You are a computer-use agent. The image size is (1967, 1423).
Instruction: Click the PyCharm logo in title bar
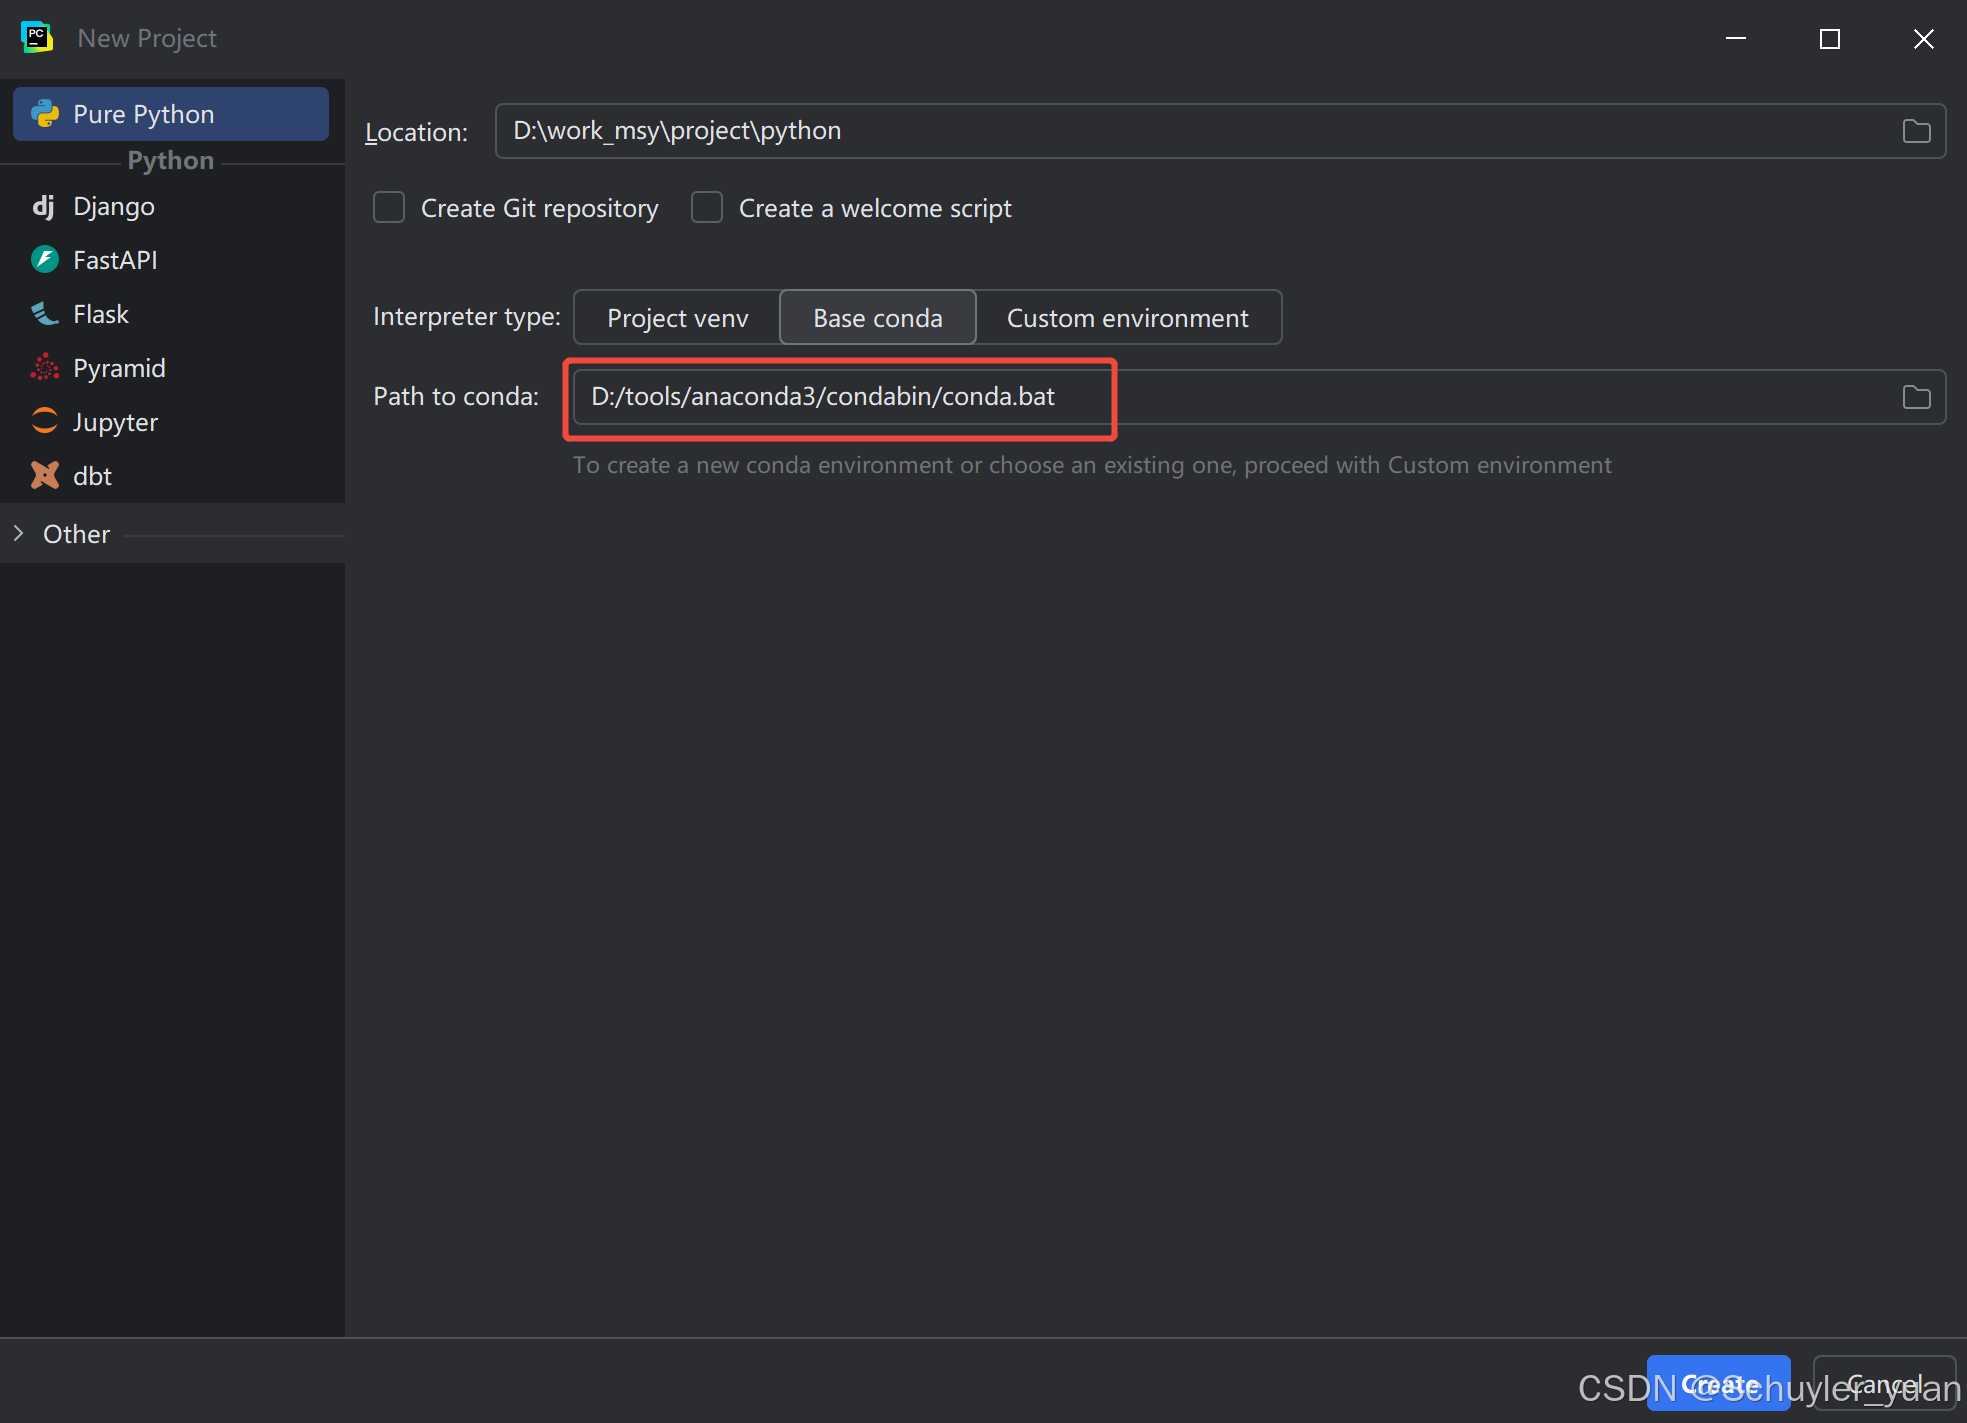pos(37,38)
